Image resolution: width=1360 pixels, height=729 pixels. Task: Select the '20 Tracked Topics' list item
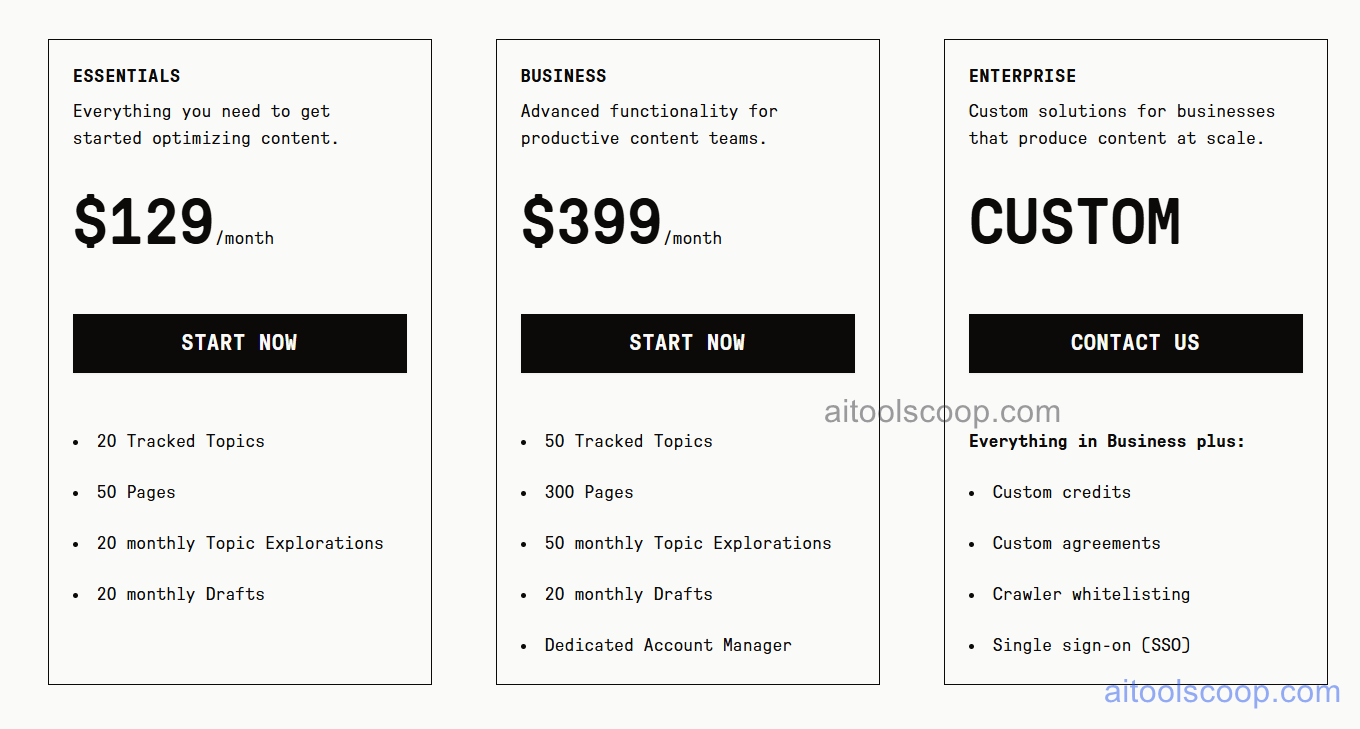180,441
